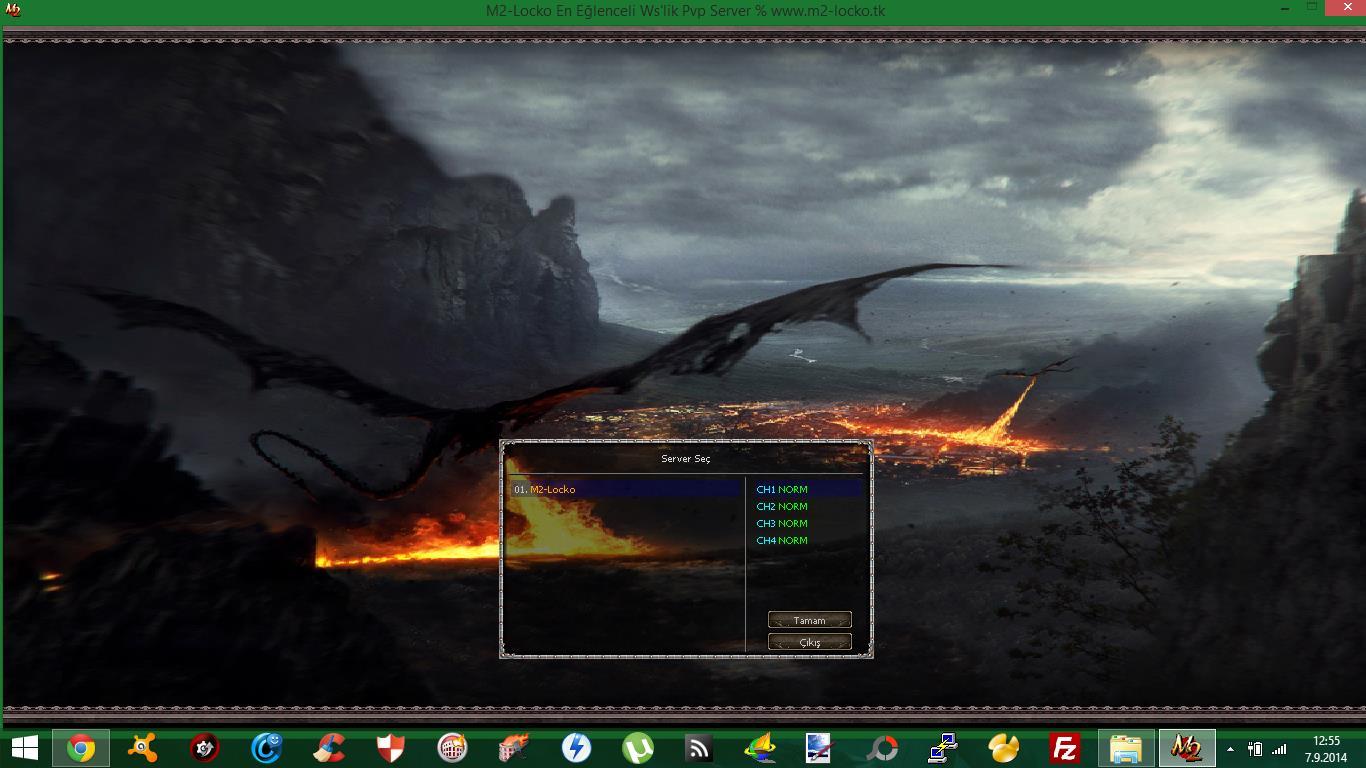Screen dimensions: 1366x768
Task: Open the sailboat globe taskbar icon
Action: tap(760, 748)
